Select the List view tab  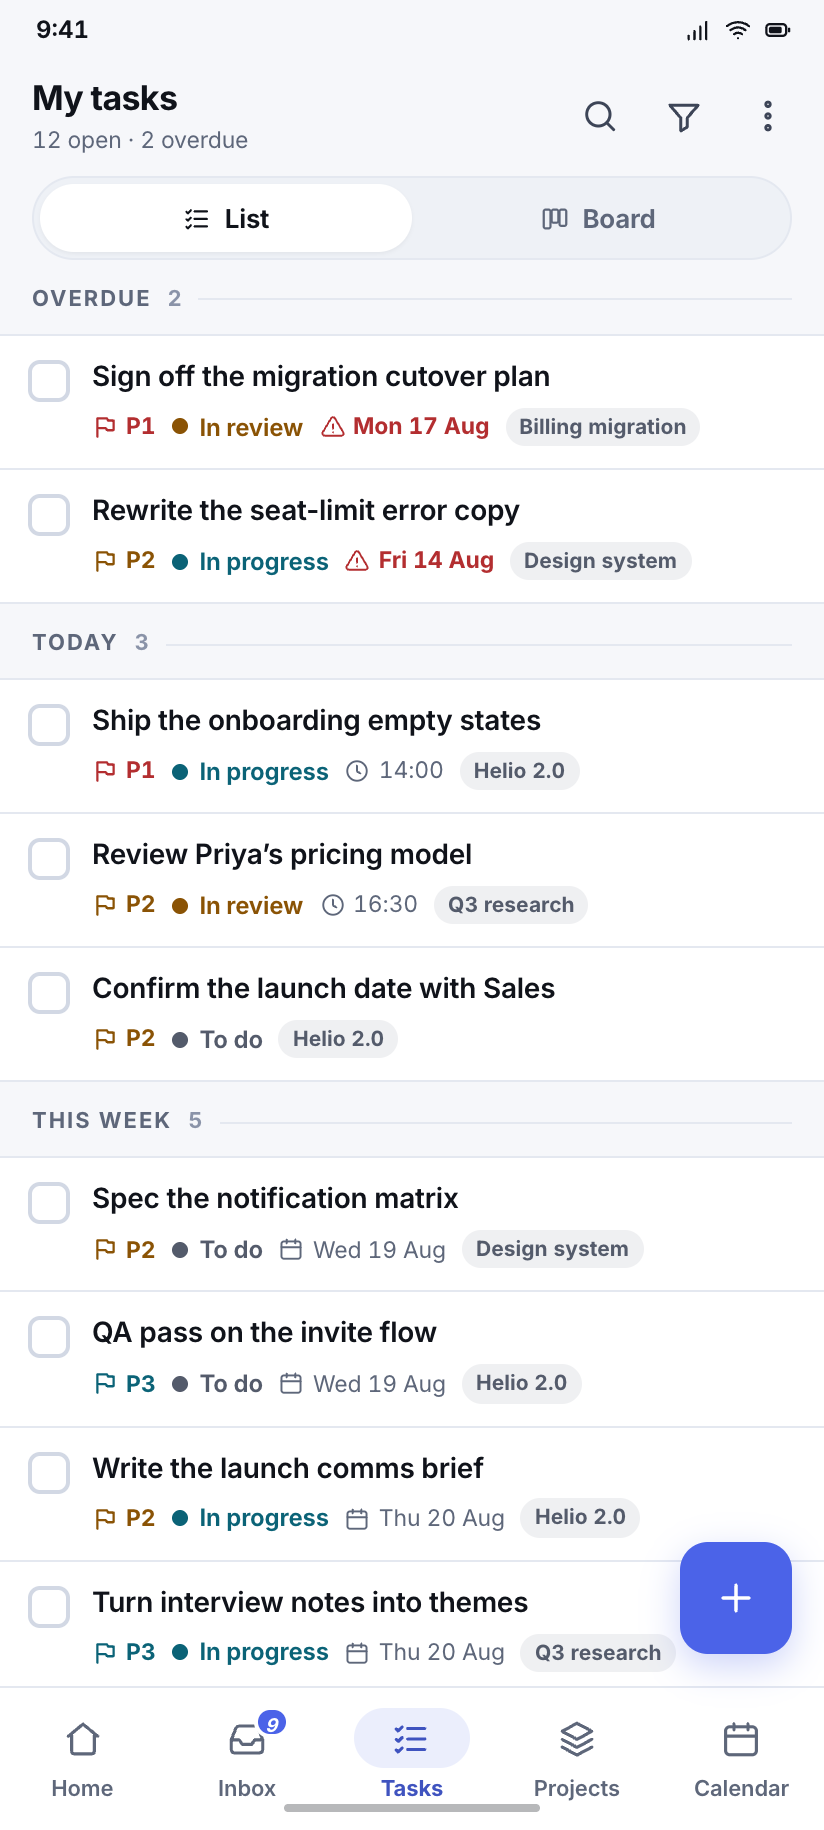226,218
